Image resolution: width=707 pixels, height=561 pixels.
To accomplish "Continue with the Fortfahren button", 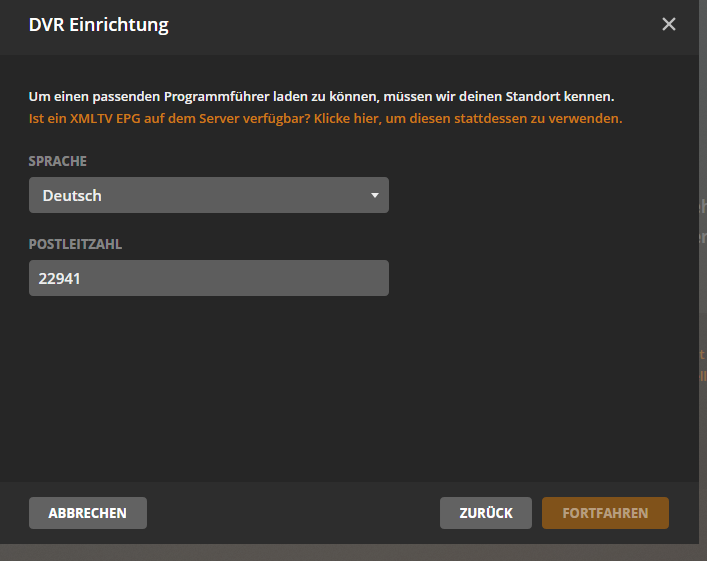I will coord(605,513).
